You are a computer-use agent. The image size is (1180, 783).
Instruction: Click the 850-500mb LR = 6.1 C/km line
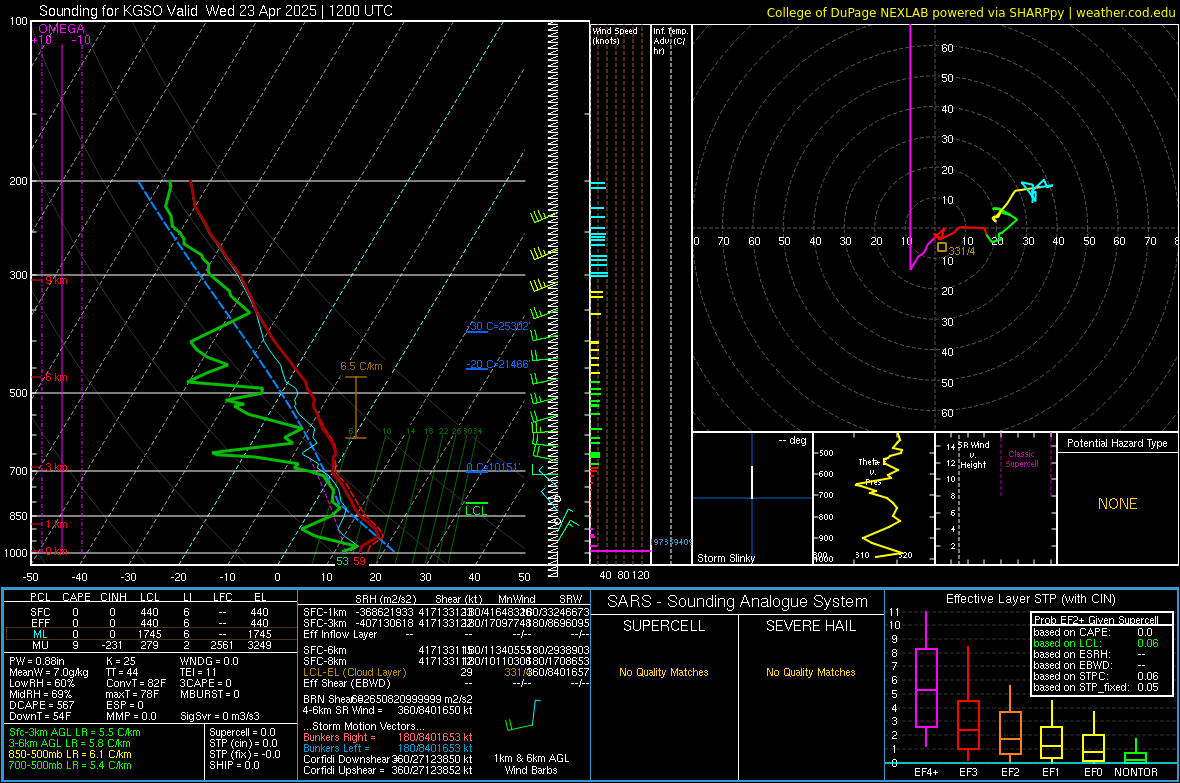(x=70, y=754)
